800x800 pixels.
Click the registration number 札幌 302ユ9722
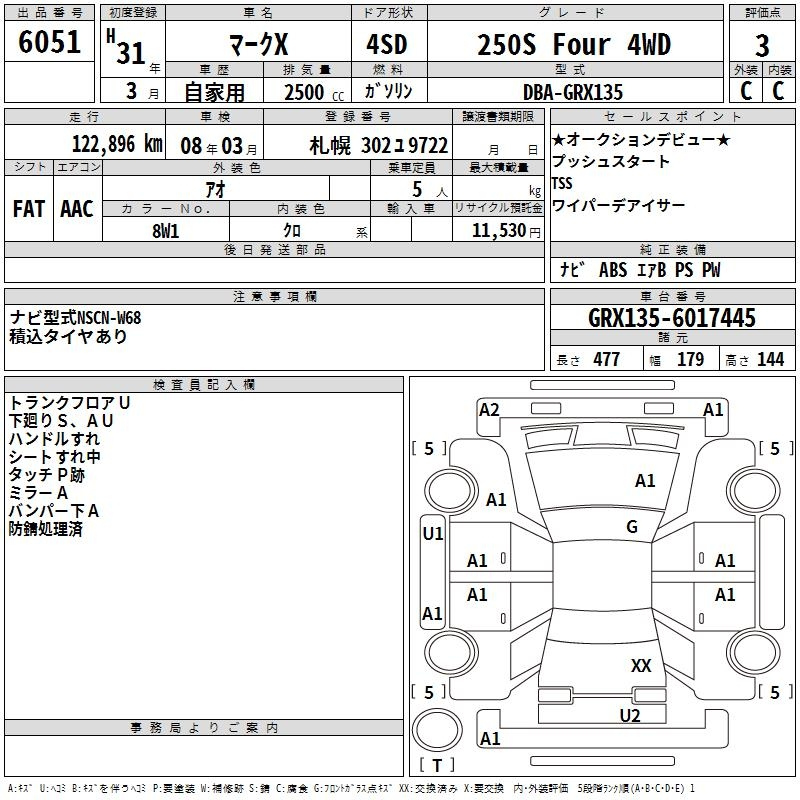[379, 145]
